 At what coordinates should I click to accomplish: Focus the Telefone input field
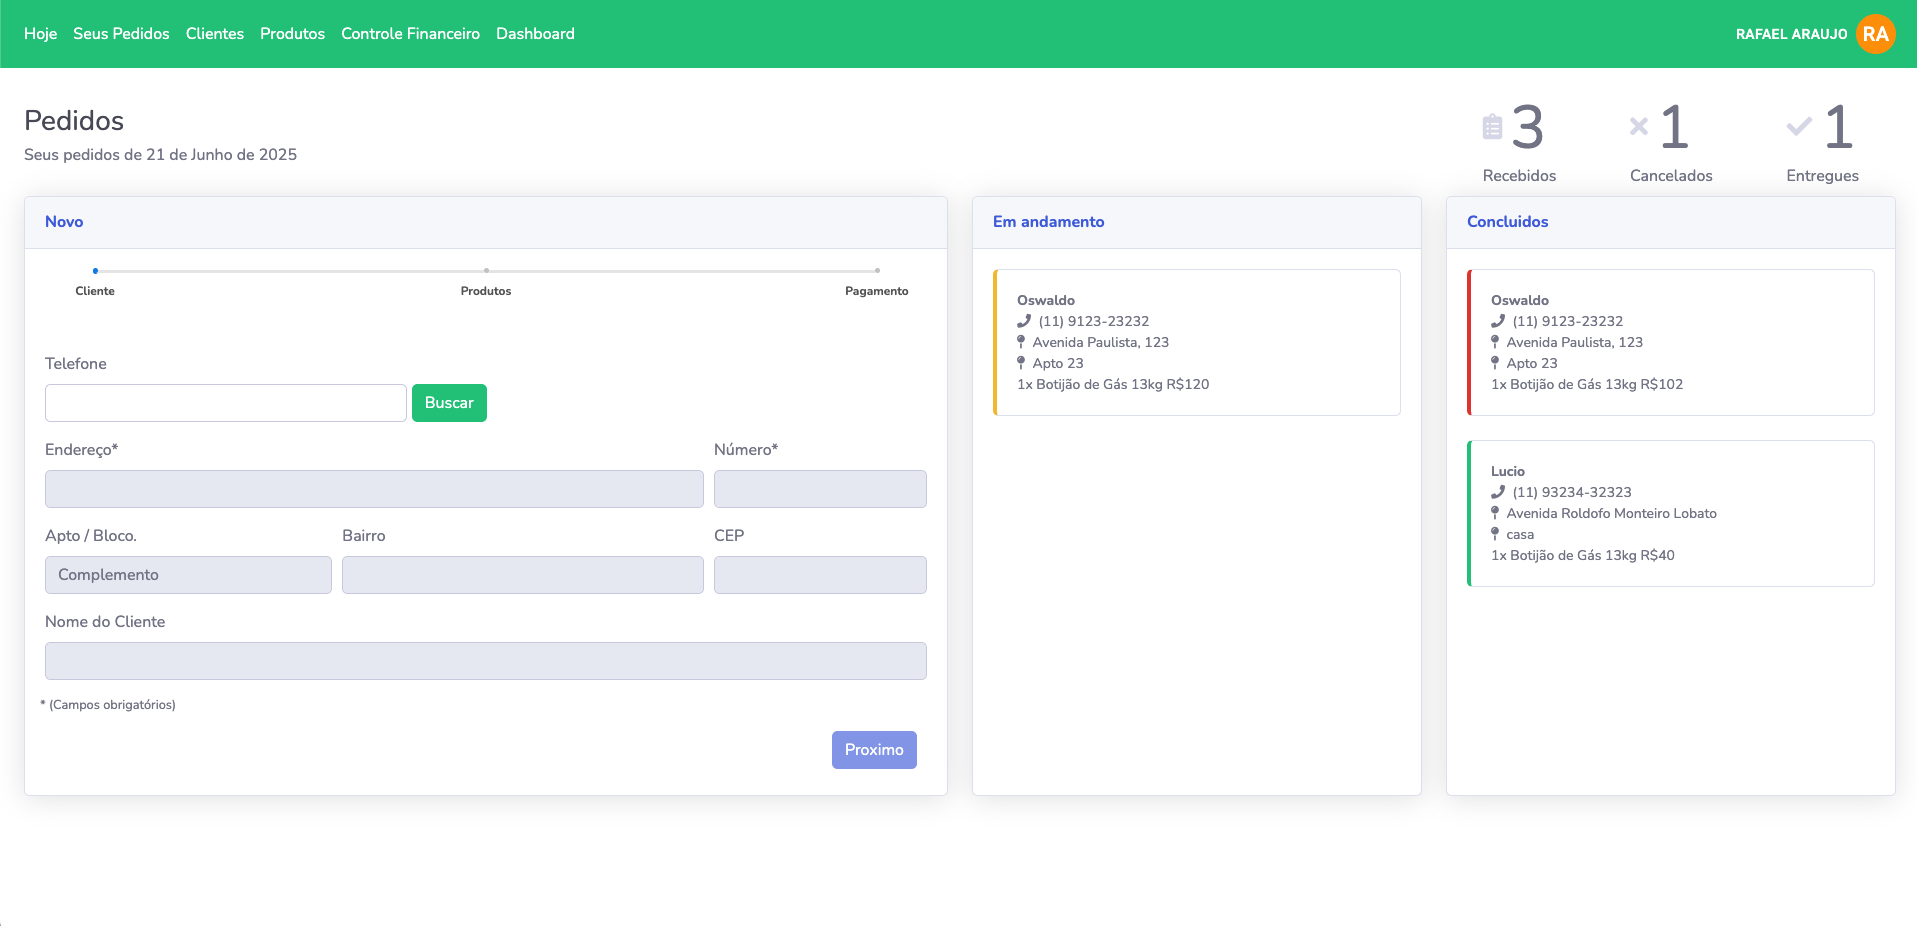tap(226, 403)
